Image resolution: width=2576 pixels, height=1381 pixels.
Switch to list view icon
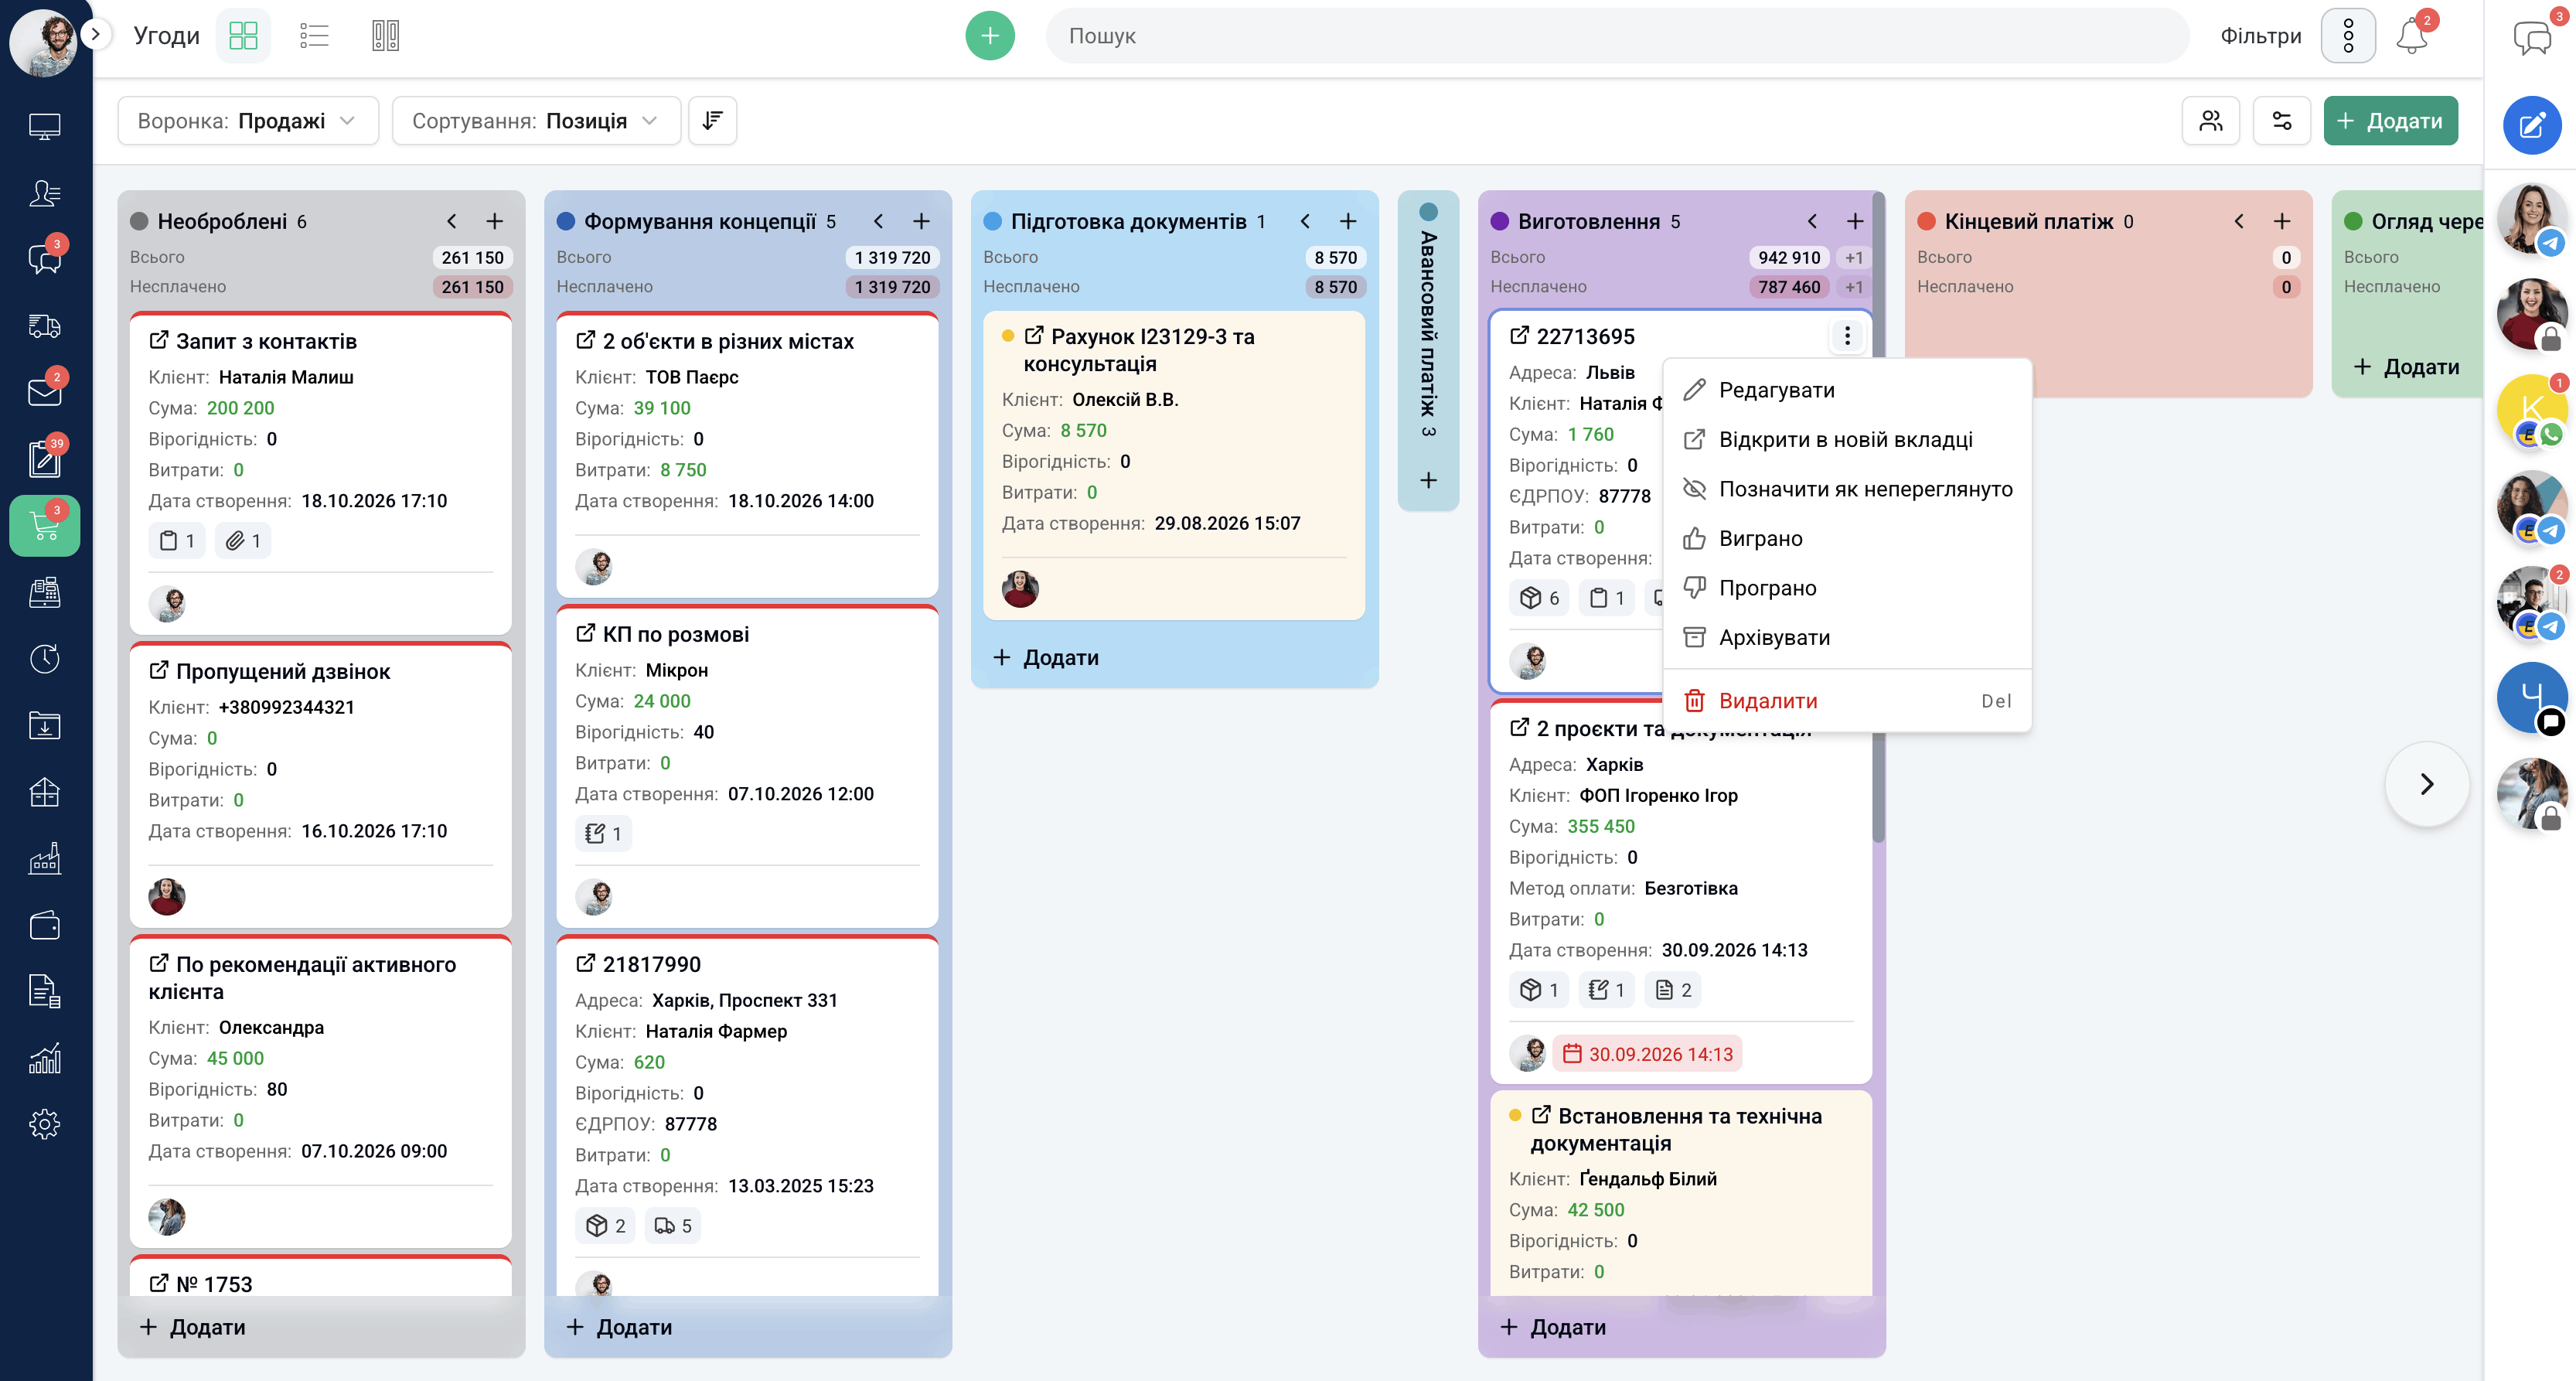click(314, 36)
